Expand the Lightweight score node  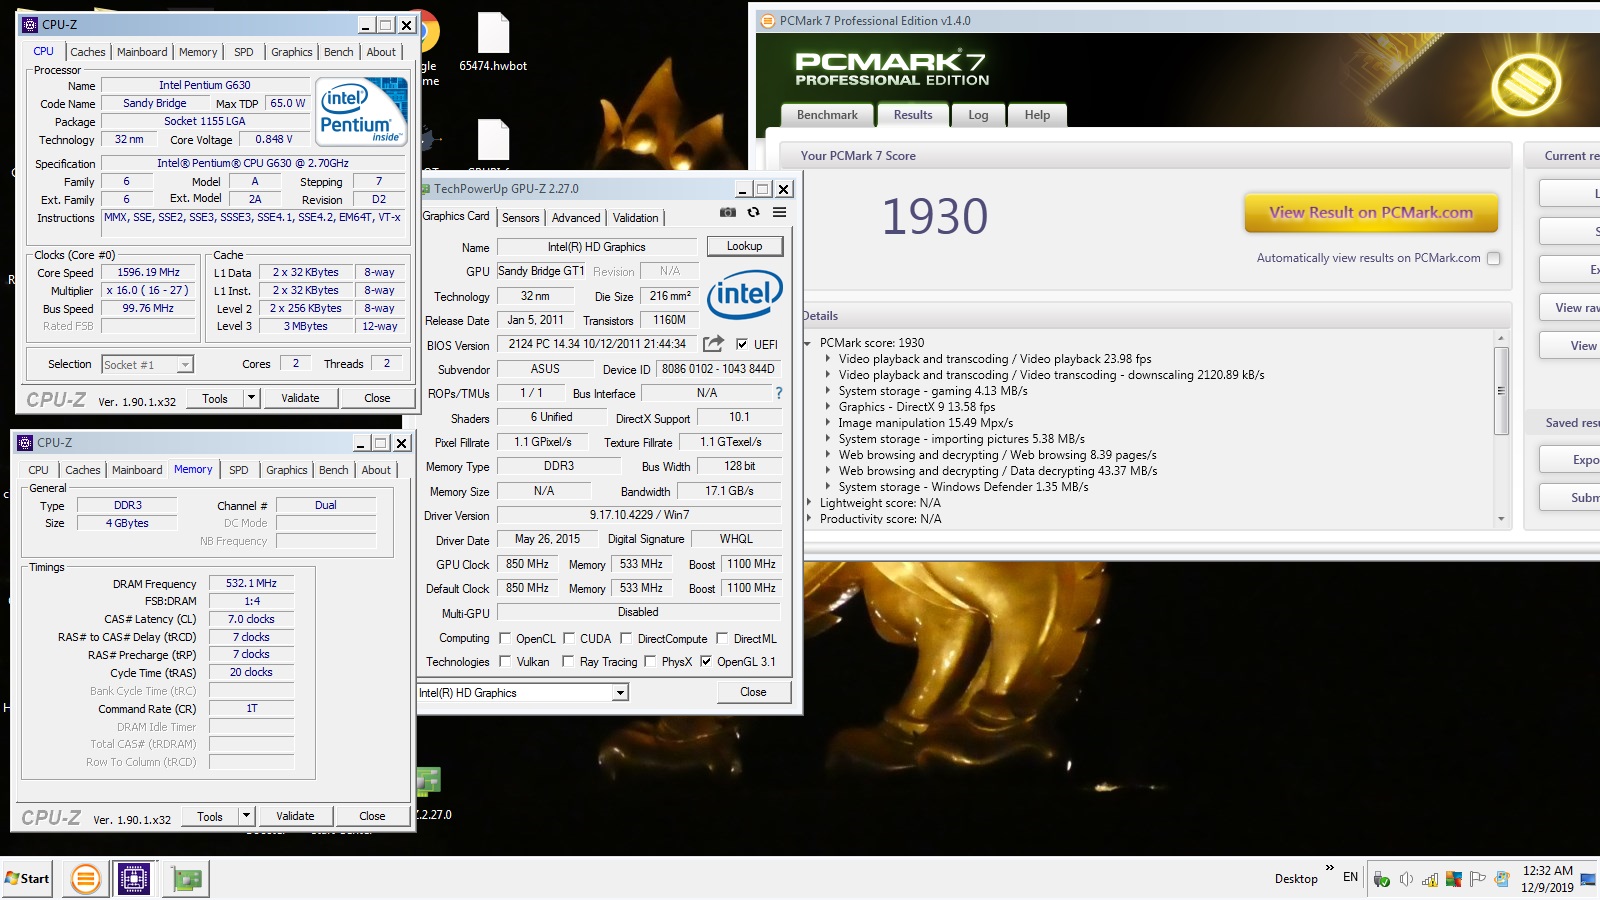click(809, 503)
